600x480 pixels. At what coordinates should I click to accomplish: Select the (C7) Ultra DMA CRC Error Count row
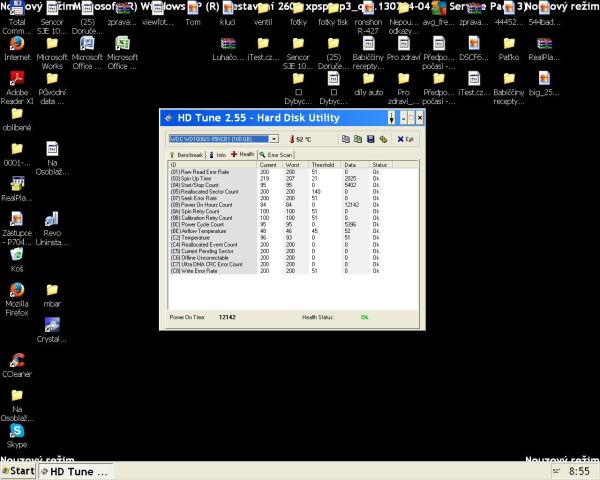tap(281, 264)
